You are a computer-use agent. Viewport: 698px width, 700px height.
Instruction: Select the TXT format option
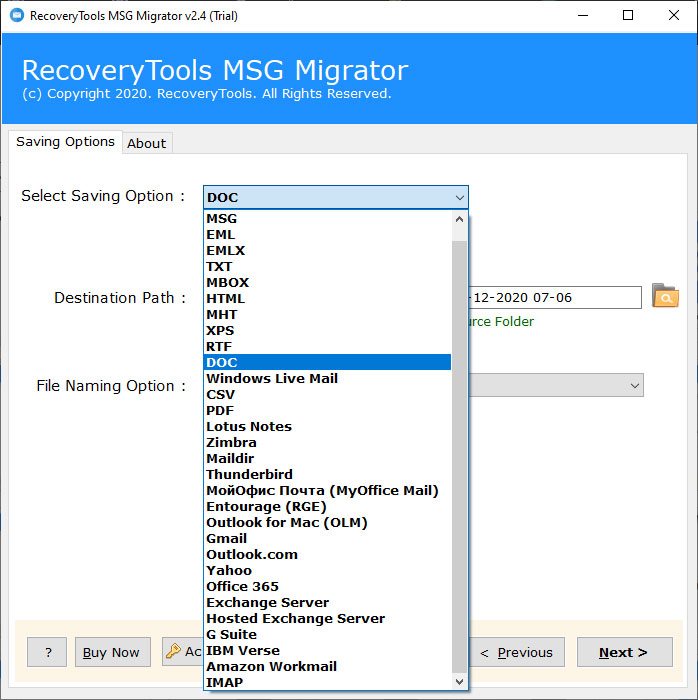tap(327, 267)
